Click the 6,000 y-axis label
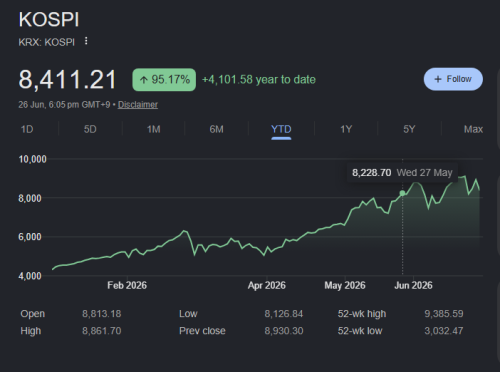This screenshot has width=500, height=372. (x=30, y=237)
